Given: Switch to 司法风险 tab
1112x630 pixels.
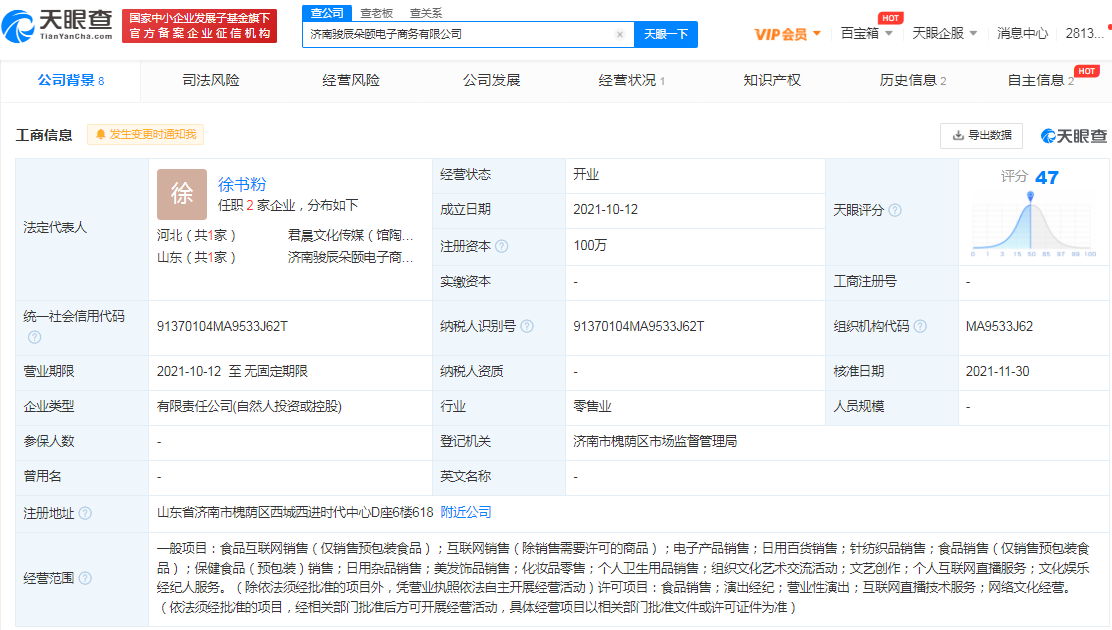Looking at the screenshot, I should [211, 80].
